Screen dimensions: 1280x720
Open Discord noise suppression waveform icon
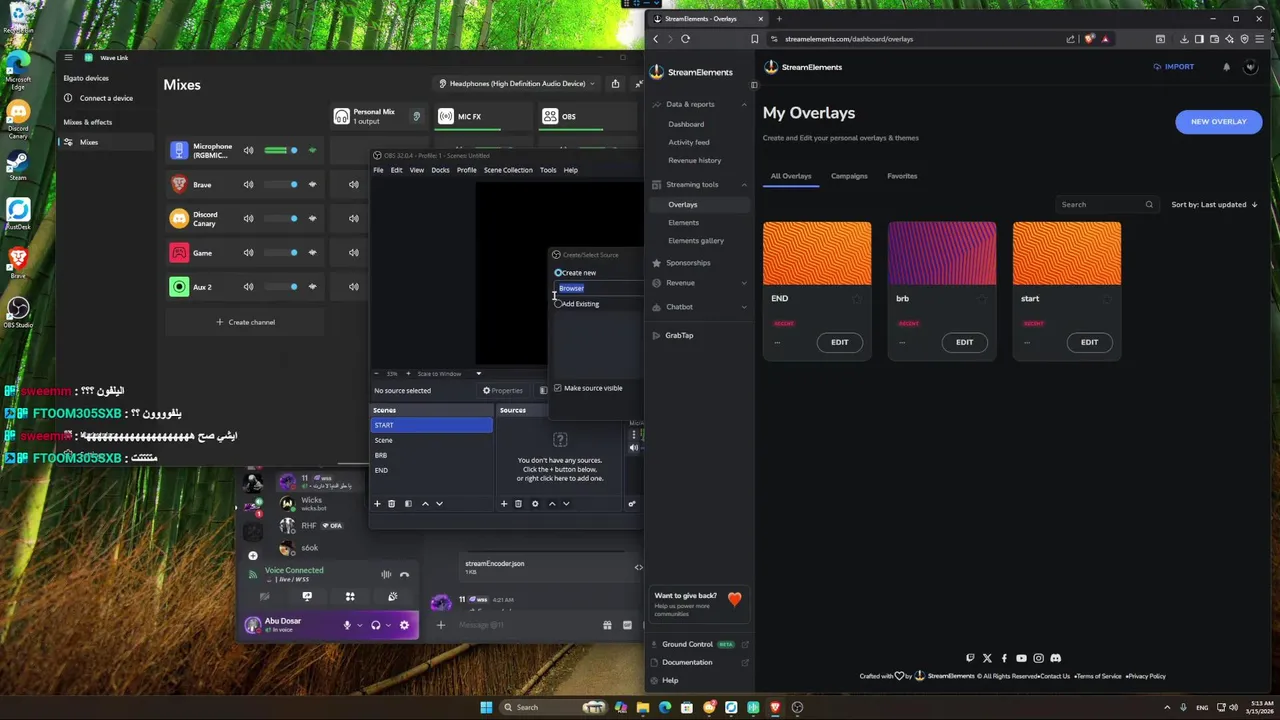point(386,574)
